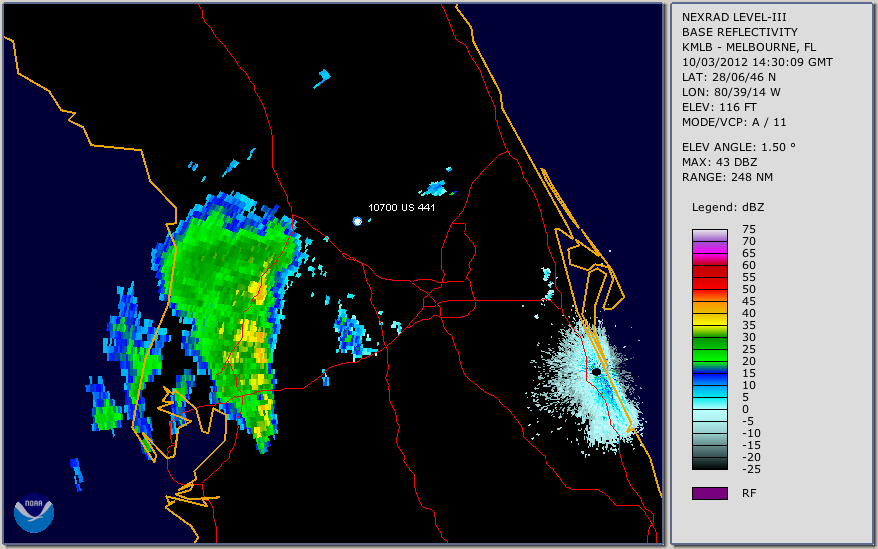Click the "LAT: 28/06/46 N" text
Viewport: 878px width, 549px height.
728,77
